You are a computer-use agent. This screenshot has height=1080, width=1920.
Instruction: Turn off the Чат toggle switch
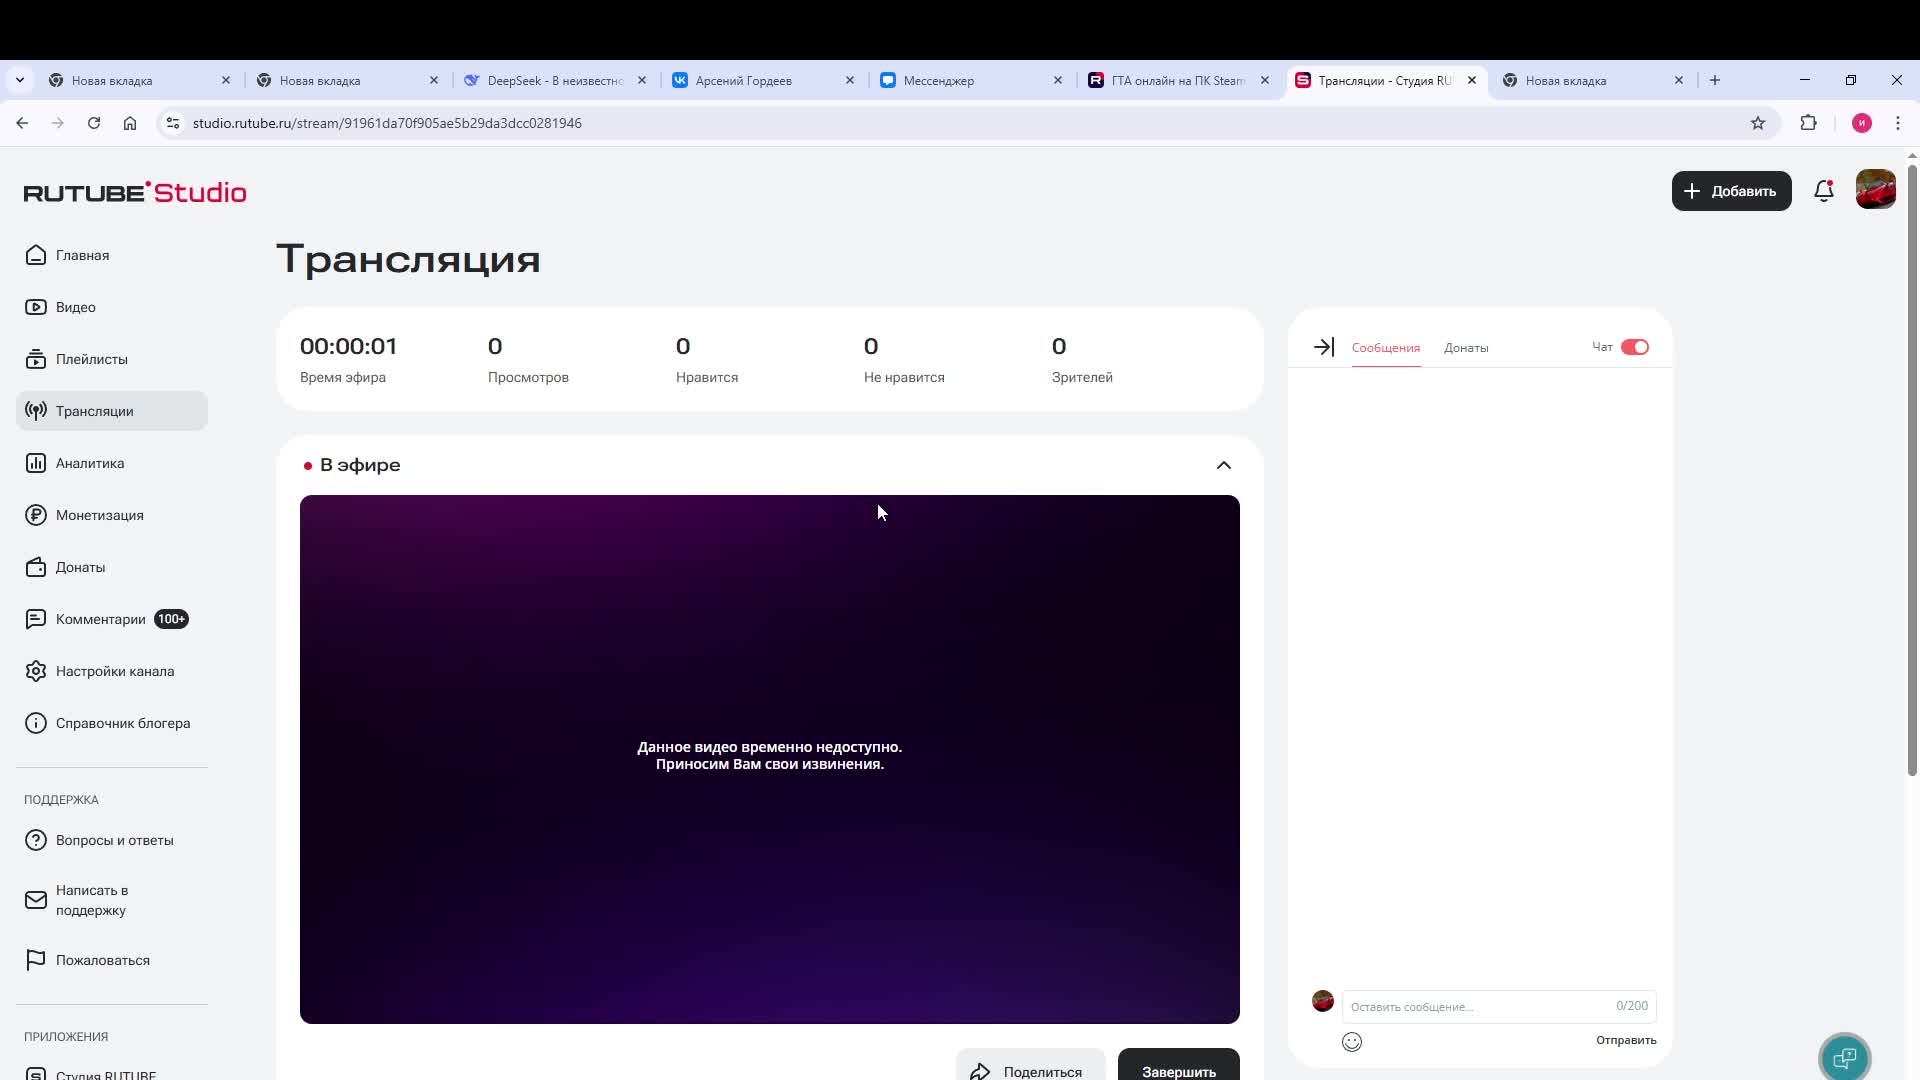(x=1634, y=347)
